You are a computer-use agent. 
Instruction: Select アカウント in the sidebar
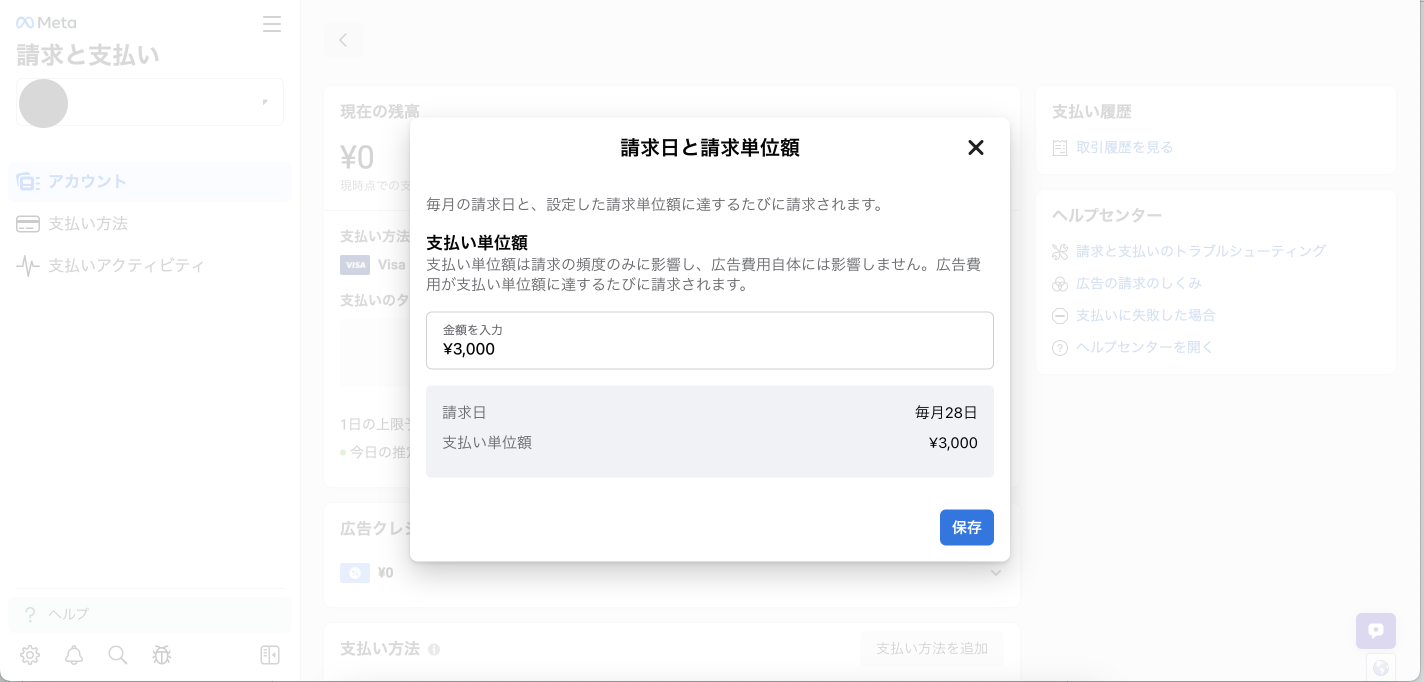pos(150,181)
